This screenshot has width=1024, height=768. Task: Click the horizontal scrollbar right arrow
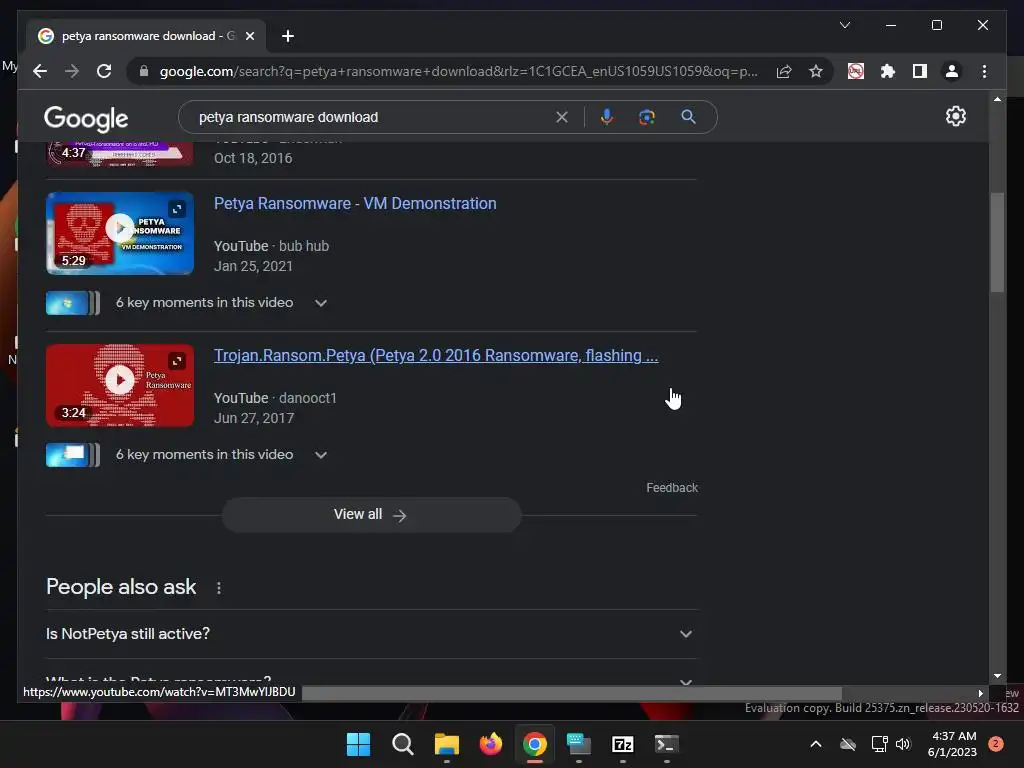[x=980, y=693]
